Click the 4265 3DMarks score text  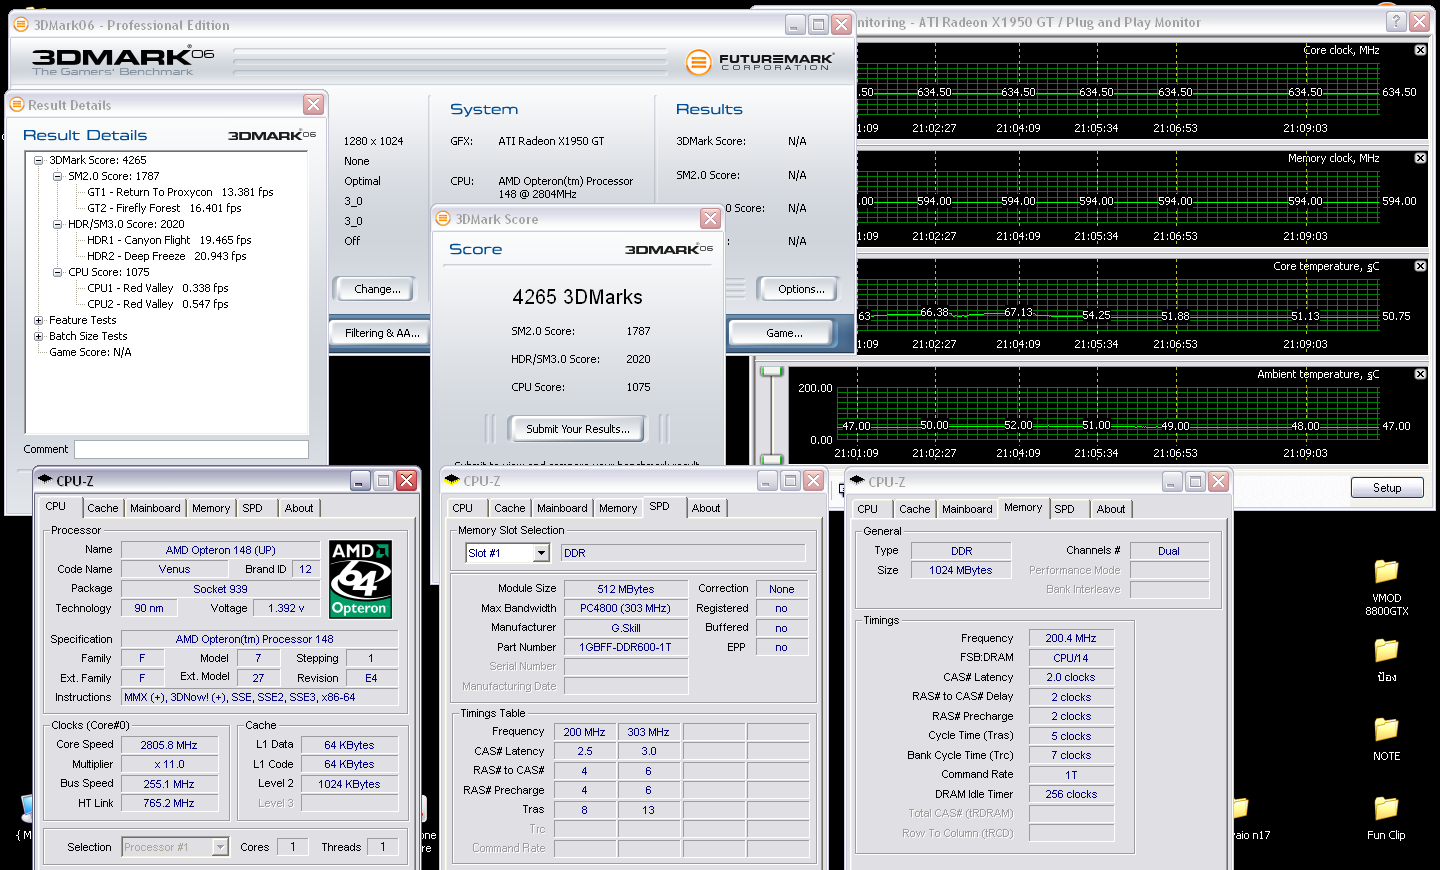pos(577,297)
